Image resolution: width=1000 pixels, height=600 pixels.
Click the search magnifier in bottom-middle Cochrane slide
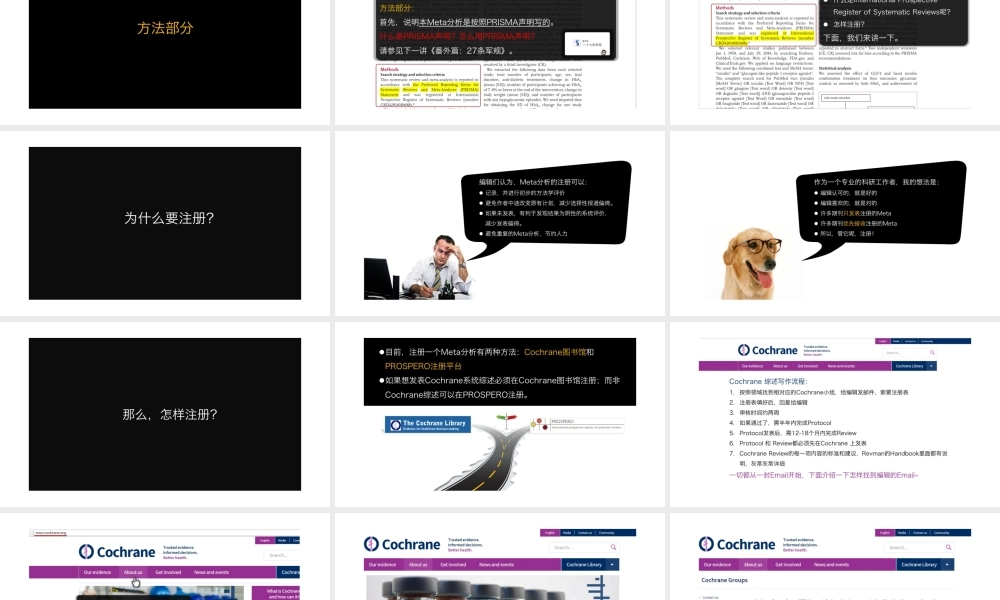click(x=613, y=547)
